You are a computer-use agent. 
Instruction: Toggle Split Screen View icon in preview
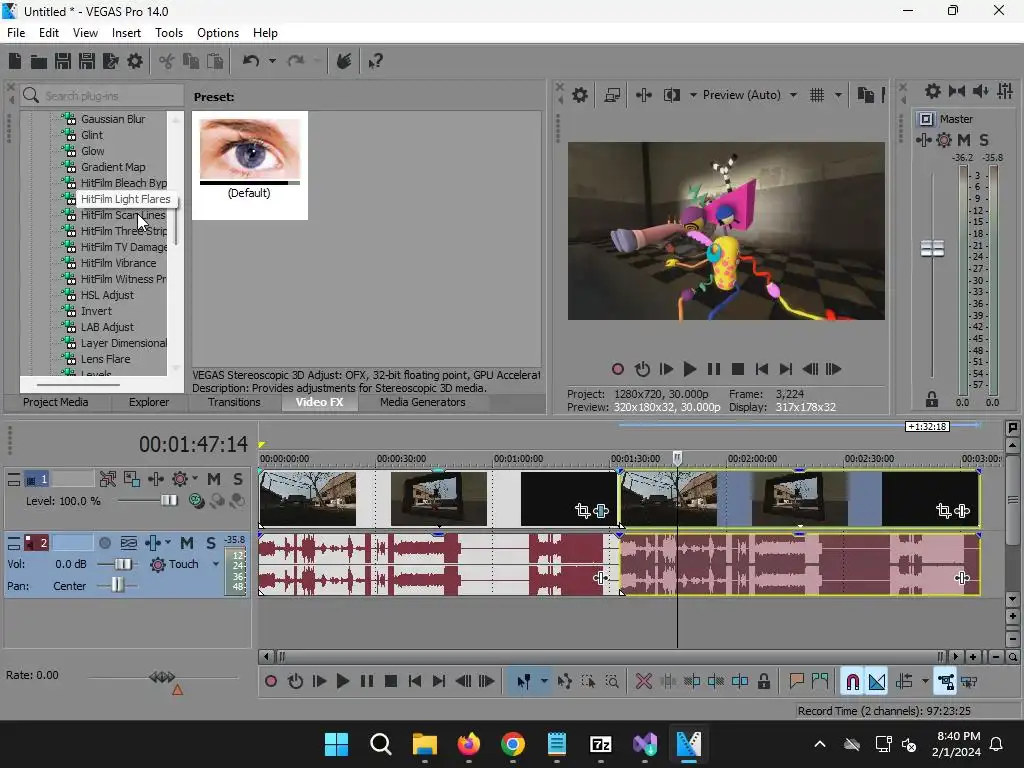tap(671, 95)
